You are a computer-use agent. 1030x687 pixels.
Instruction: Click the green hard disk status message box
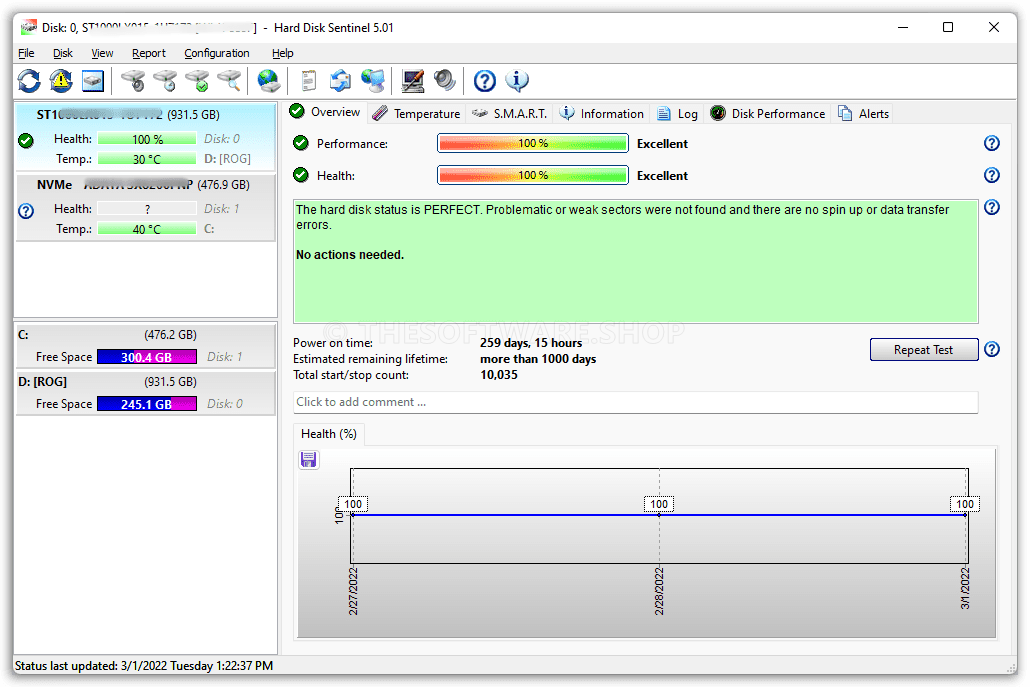635,261
